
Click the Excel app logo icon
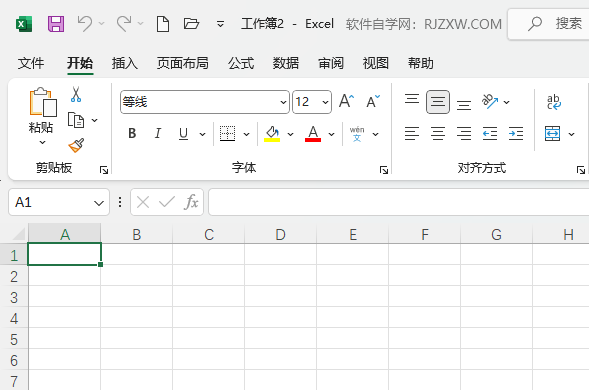point(24,24)
